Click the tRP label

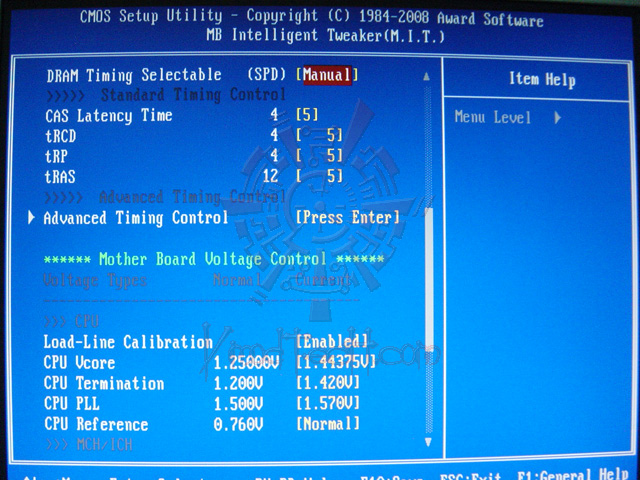point(56,156)
